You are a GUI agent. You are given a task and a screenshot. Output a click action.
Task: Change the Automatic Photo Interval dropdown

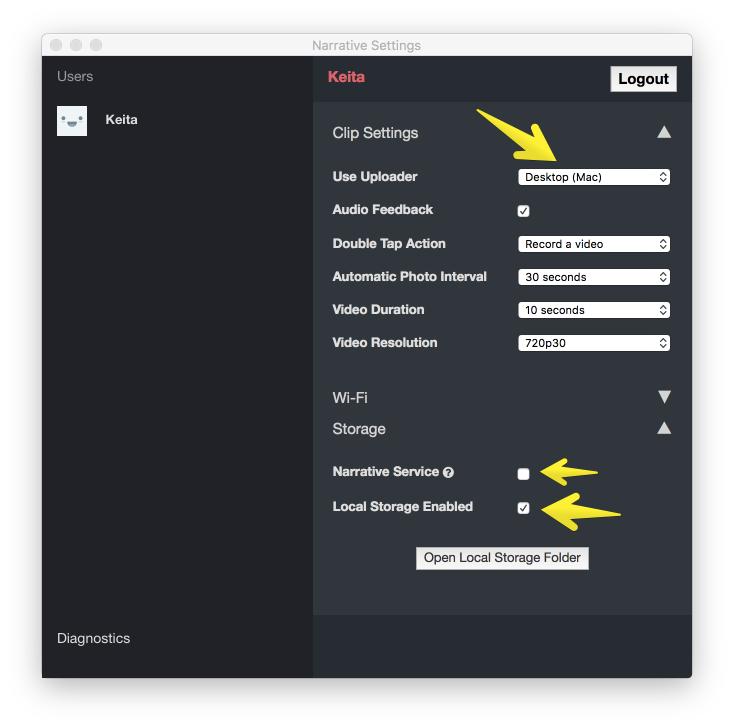(594, 277)
